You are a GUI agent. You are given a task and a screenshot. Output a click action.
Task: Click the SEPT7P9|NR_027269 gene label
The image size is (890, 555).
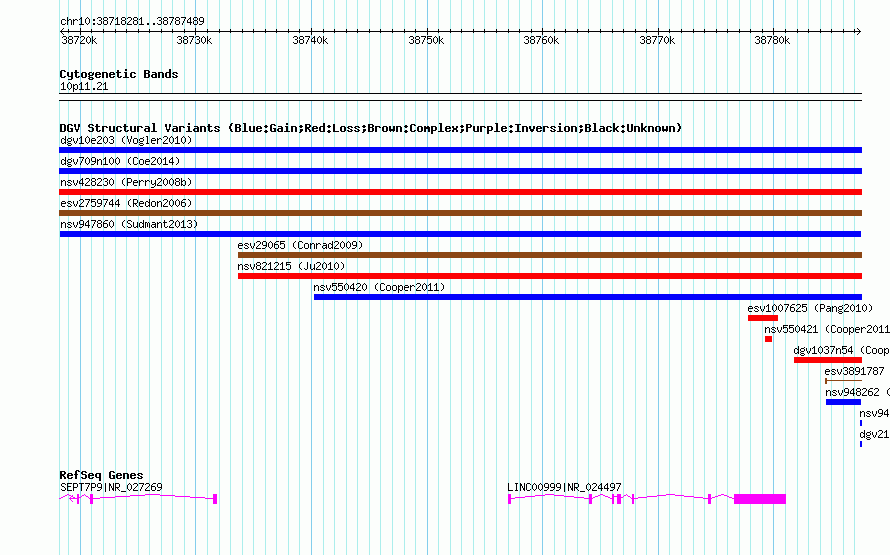click(x=111, y=487)
